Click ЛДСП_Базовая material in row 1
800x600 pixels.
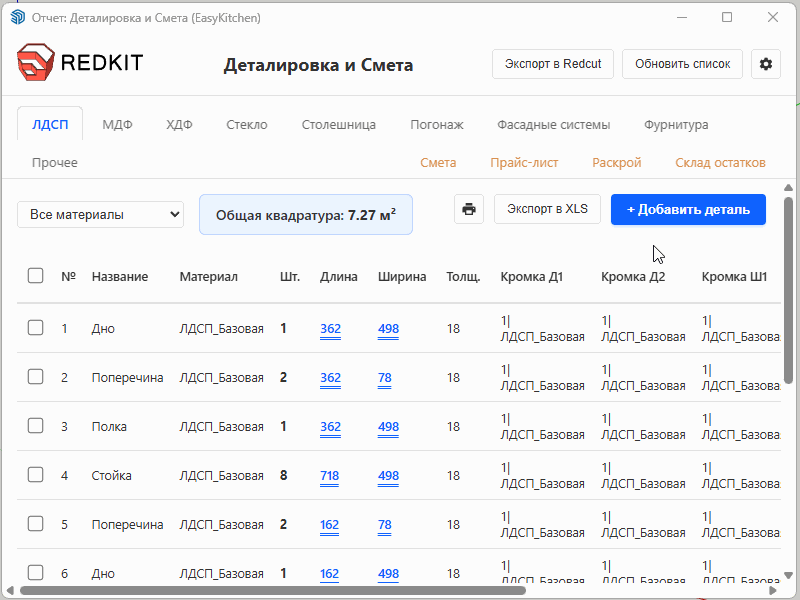(221, 329)
